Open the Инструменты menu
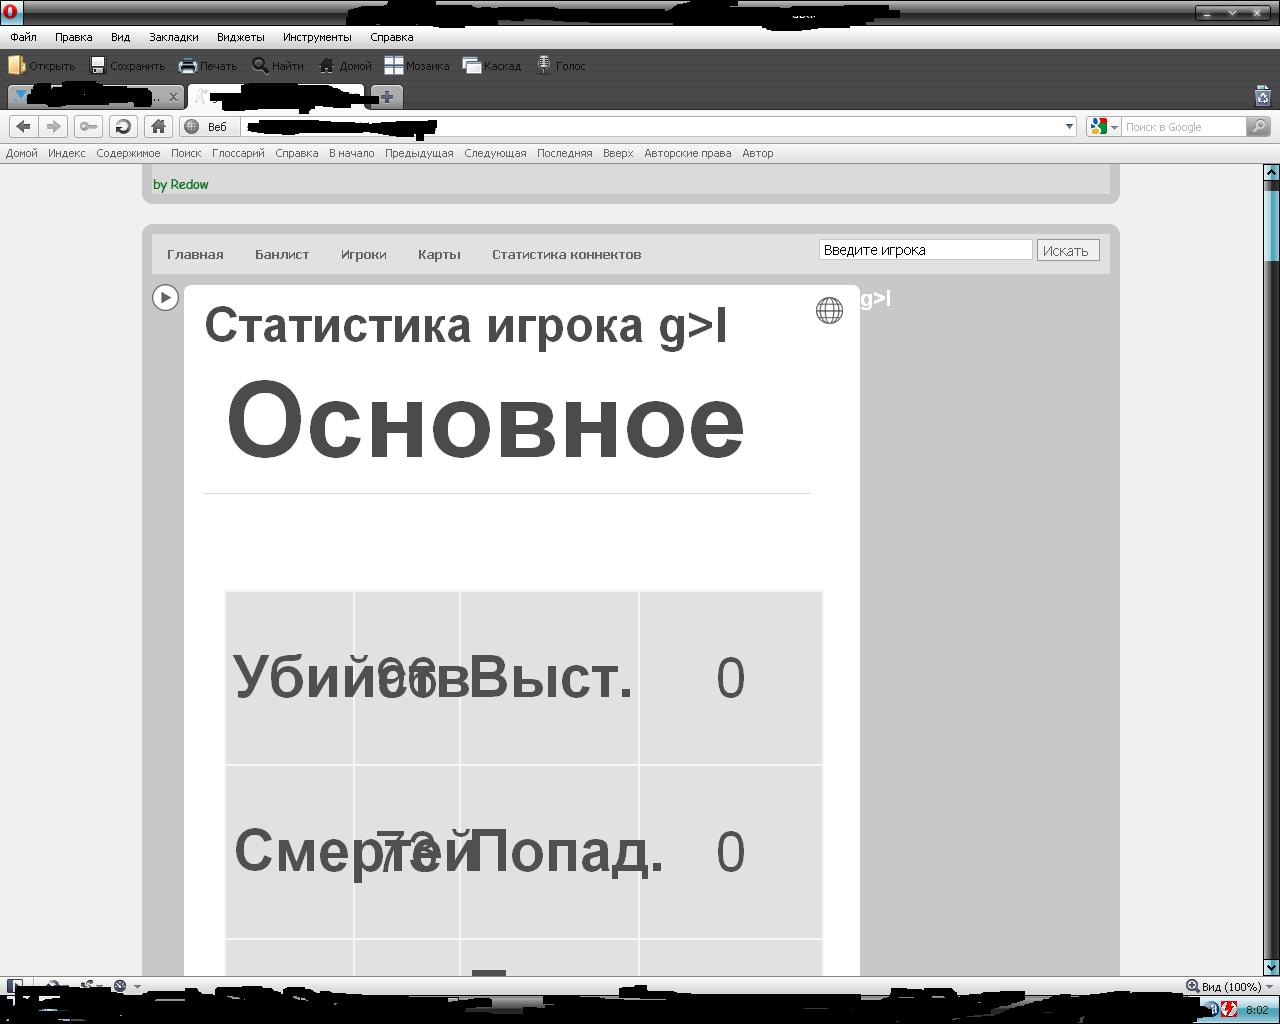1280x1024 pixels. [x=317, y=37]
